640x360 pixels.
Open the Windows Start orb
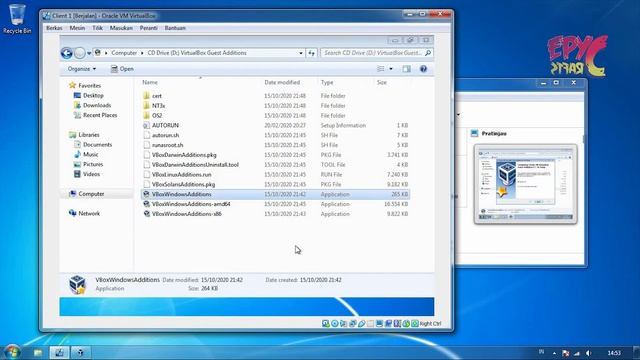click(12, 352)
